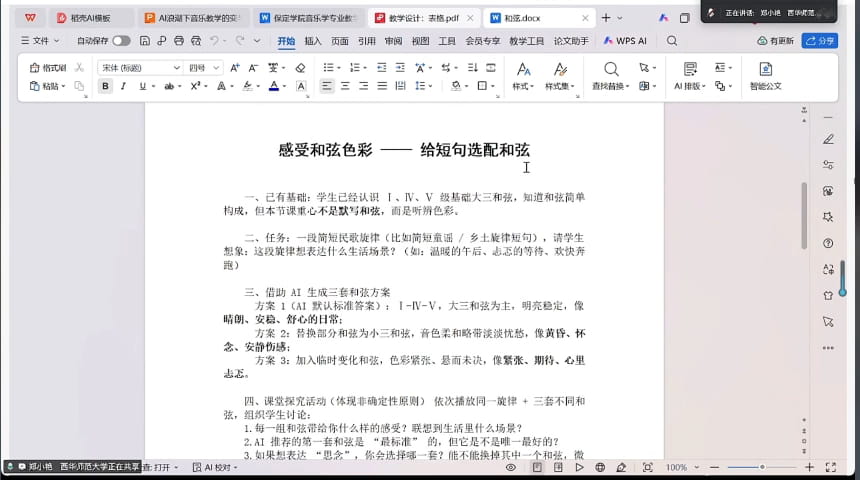Open the pen tool in right sidebar
The width and height of the screenshot is (860, 480).
pyautogui.click(x=828, y=139)
